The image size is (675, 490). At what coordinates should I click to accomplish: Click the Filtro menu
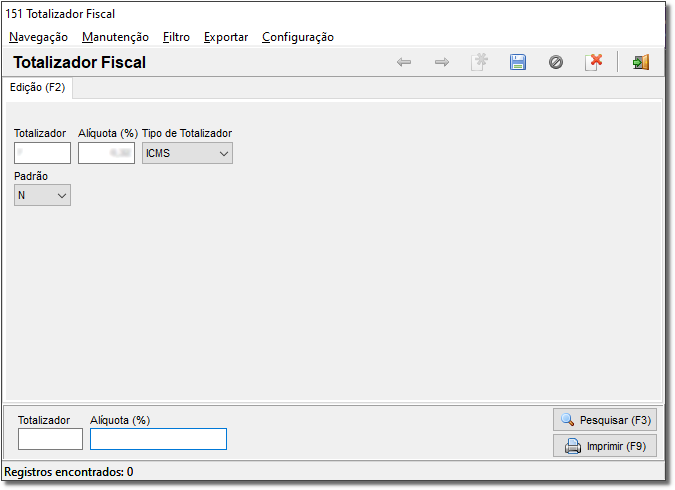pos(176,37)
